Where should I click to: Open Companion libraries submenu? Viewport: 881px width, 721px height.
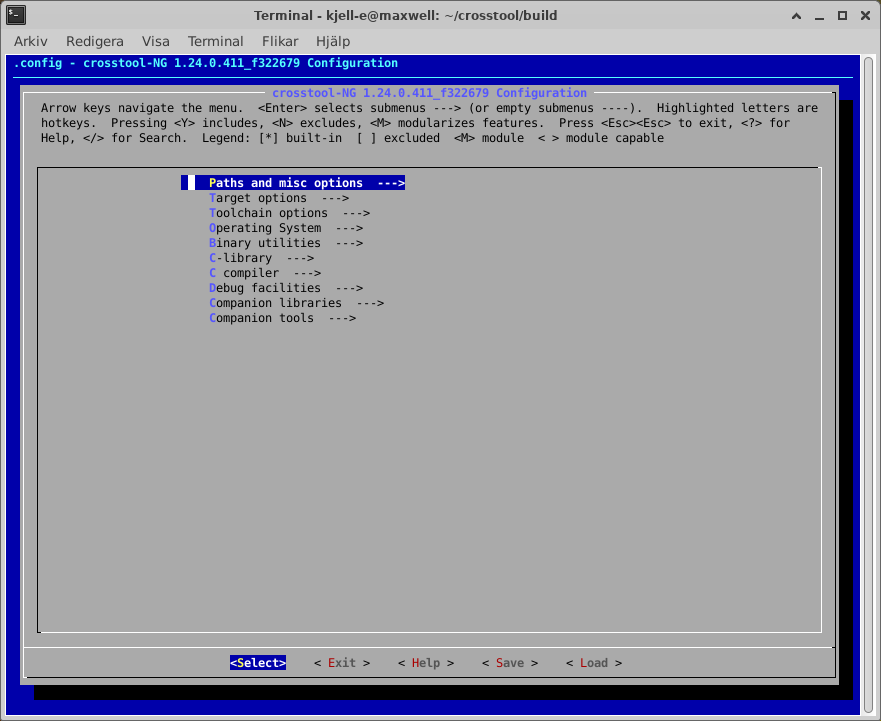296,303
